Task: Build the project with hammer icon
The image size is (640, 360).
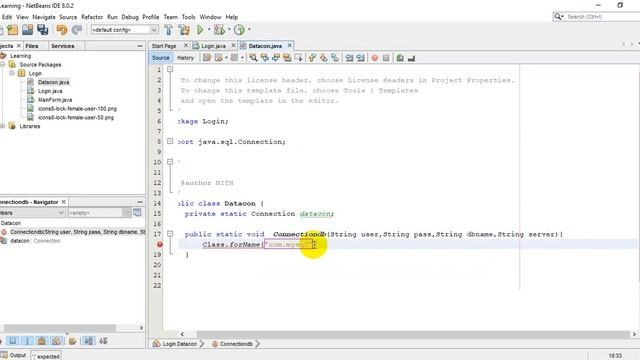Action: (x=168, y=30)
